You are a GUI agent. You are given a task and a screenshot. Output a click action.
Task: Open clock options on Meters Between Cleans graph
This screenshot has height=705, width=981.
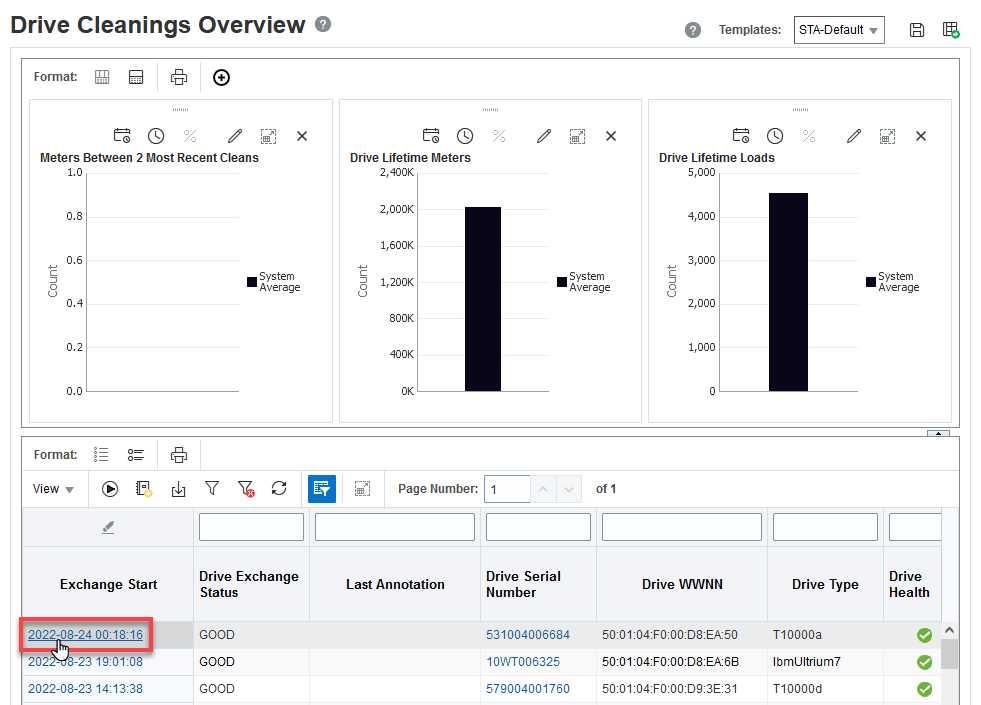pos(156,136)
